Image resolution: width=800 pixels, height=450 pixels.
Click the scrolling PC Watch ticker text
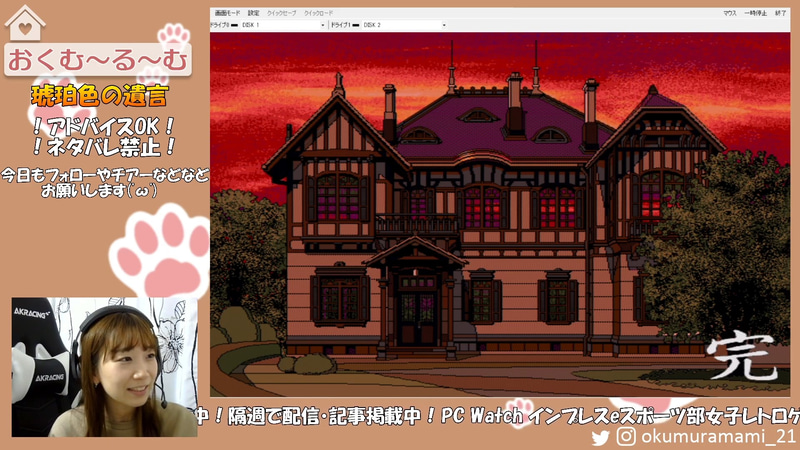pos(497,416)
